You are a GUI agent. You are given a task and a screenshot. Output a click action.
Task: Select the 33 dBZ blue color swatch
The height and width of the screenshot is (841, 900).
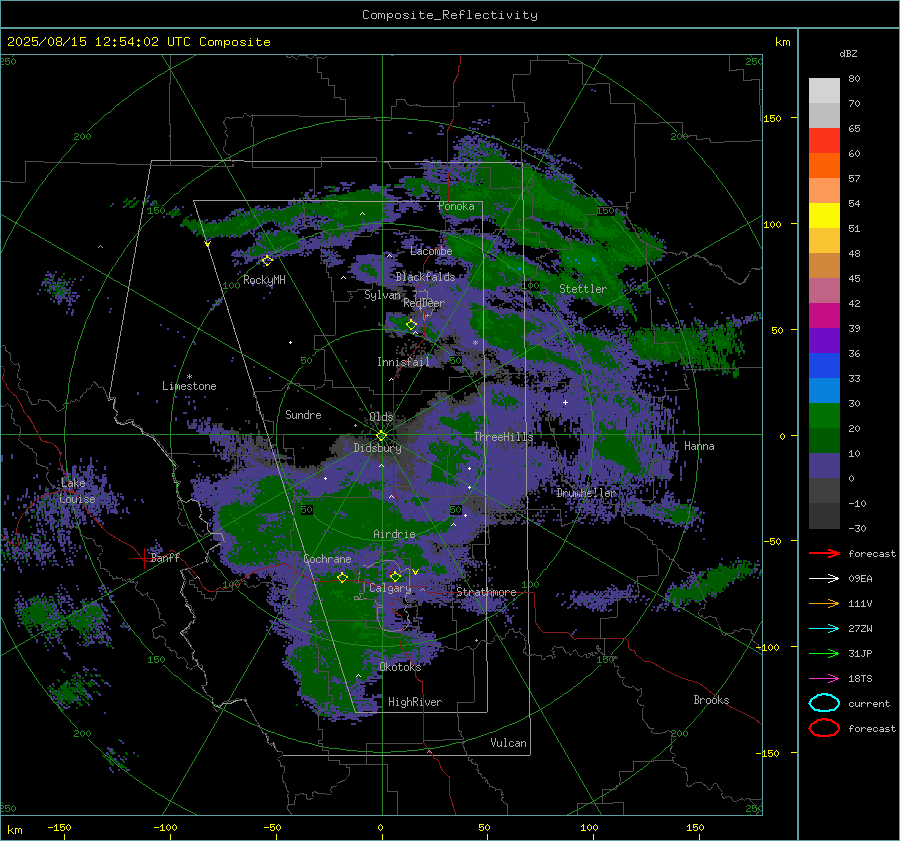pos(824,366)
